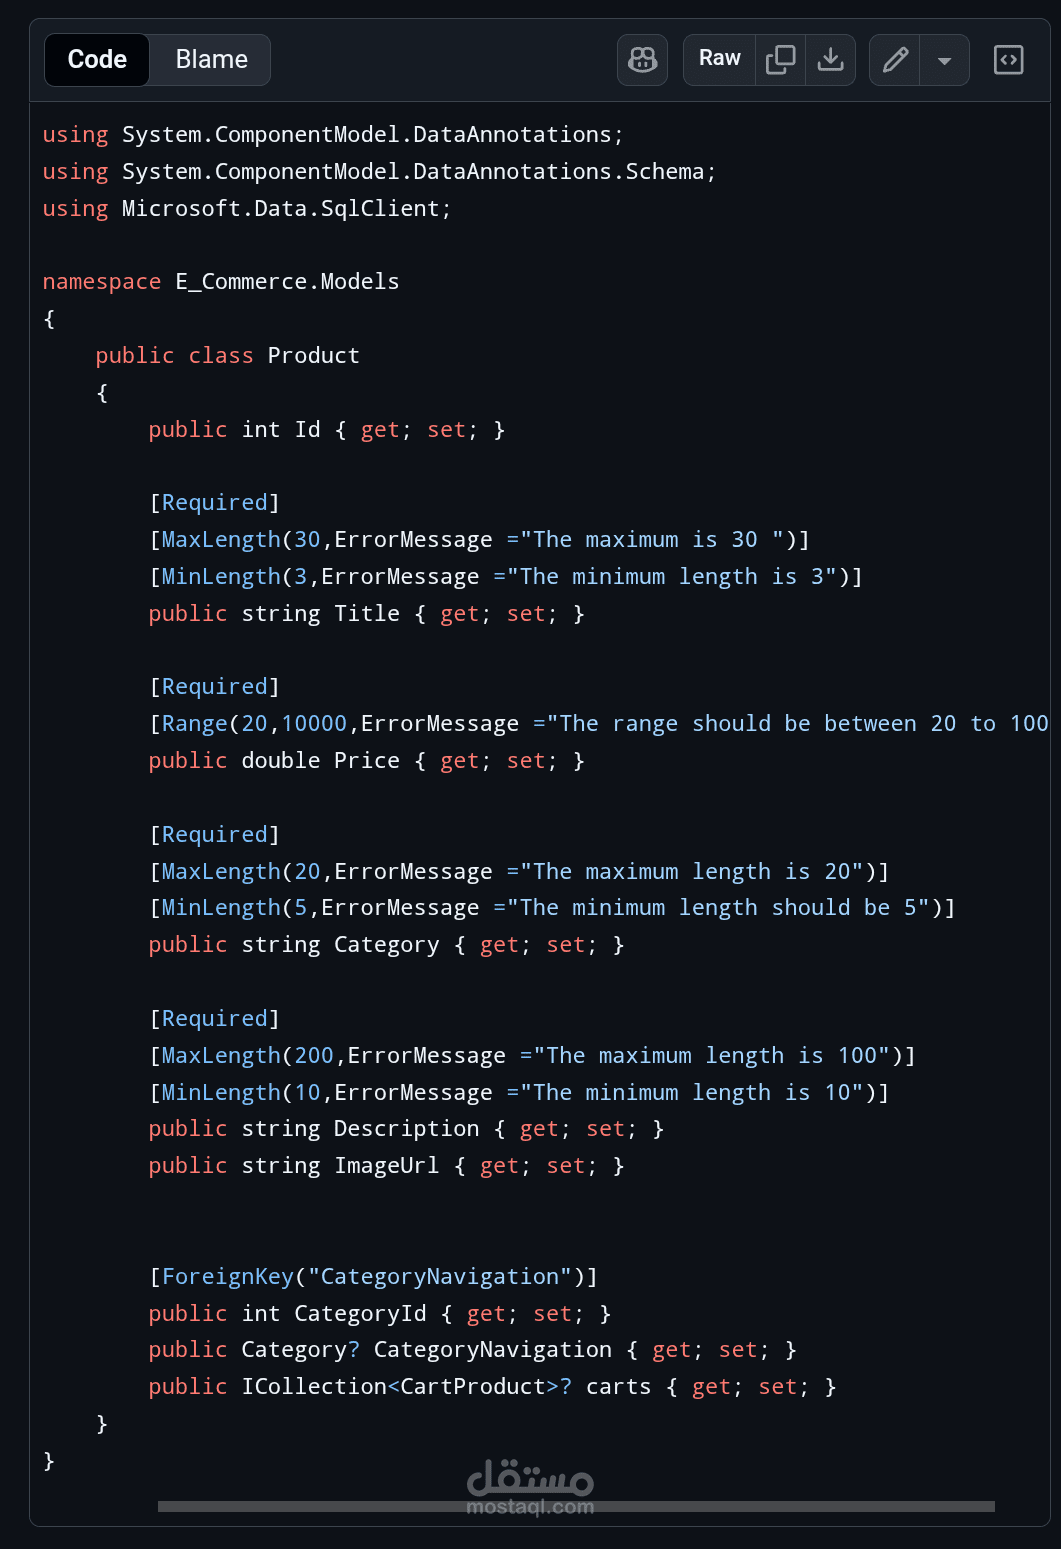Click the Product class name
This screenshot has width=1061, height=1549.
(313, 356)
